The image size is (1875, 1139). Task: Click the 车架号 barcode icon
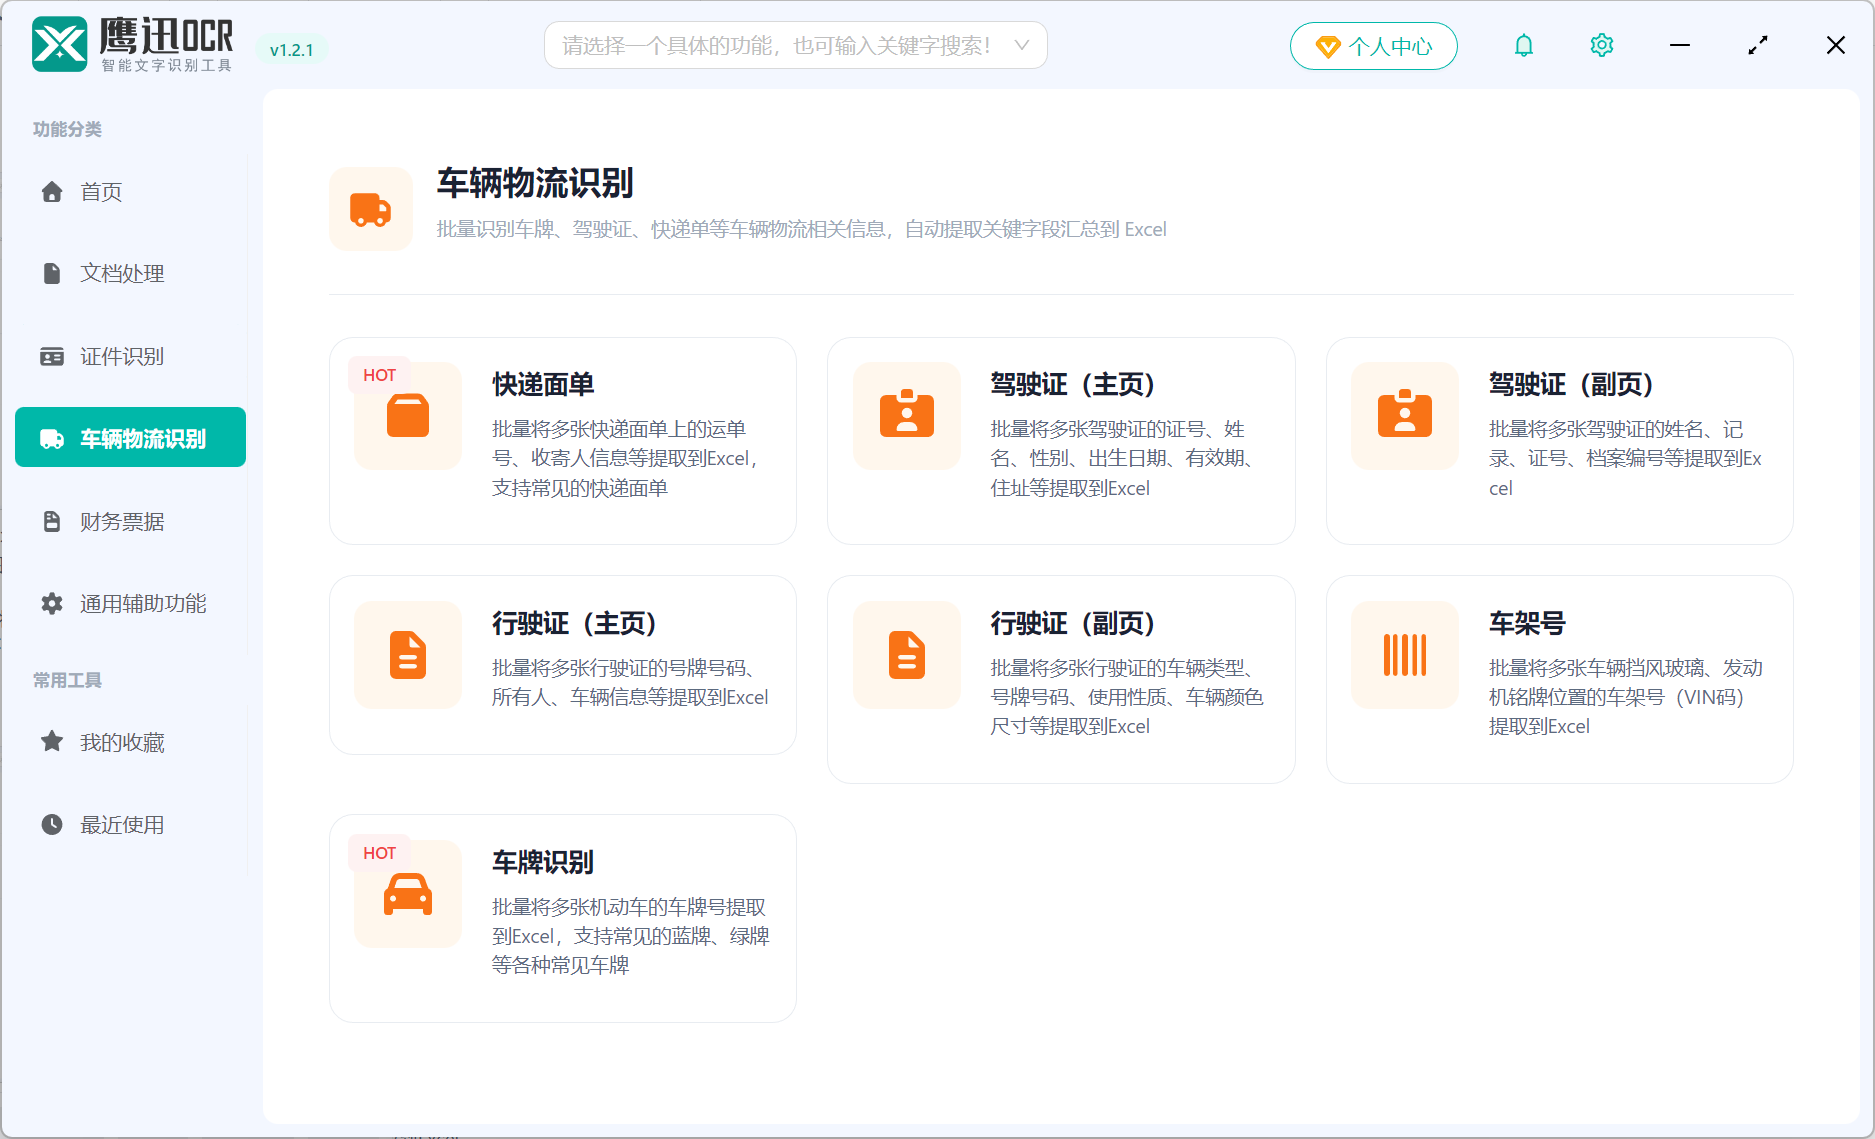tap(1405, 655)
